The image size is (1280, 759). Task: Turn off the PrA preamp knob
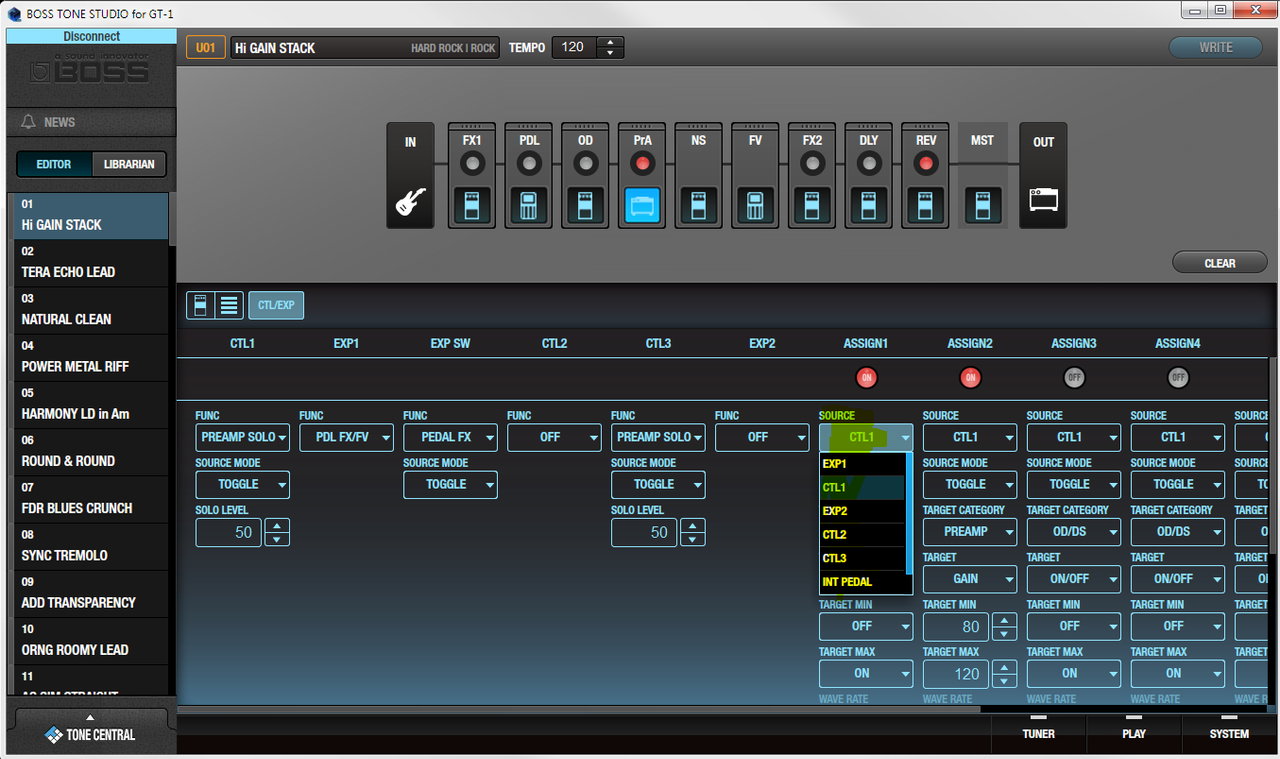(x=643, y=164)
